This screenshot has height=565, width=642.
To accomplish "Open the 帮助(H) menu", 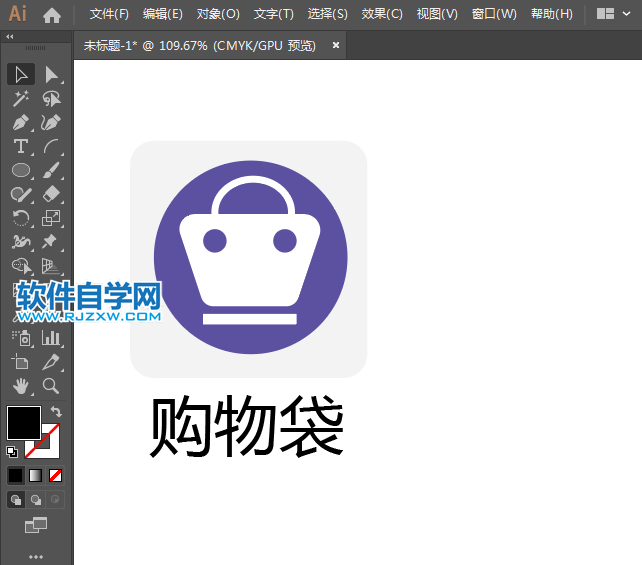I will tap(552, 14).
